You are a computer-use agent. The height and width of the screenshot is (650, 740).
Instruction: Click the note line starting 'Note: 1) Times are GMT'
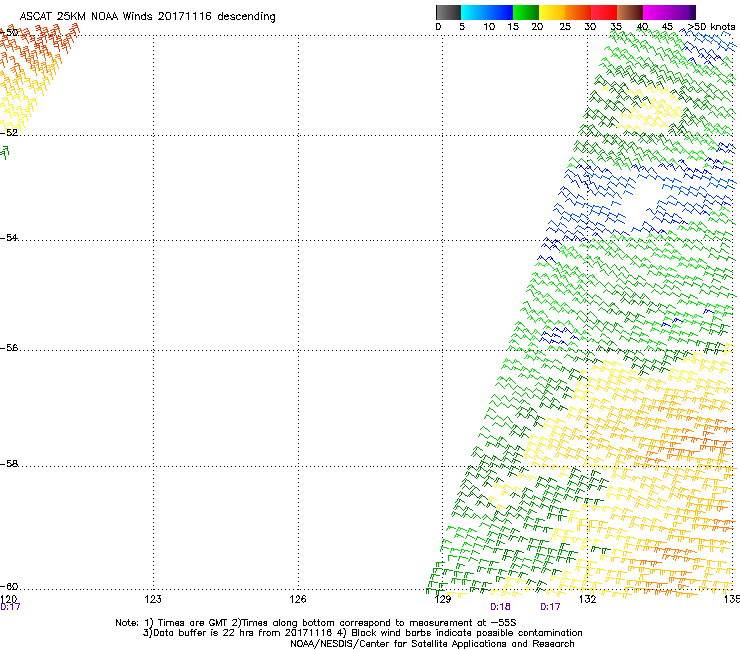coord(316,623)
